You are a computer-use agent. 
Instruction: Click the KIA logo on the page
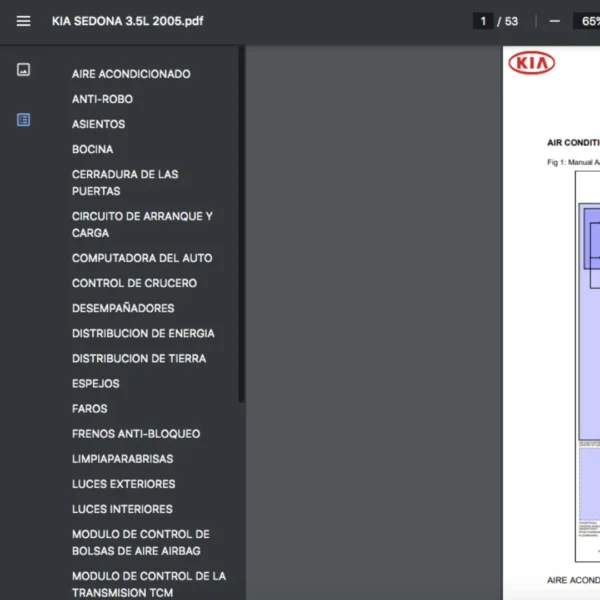(532, 63)
